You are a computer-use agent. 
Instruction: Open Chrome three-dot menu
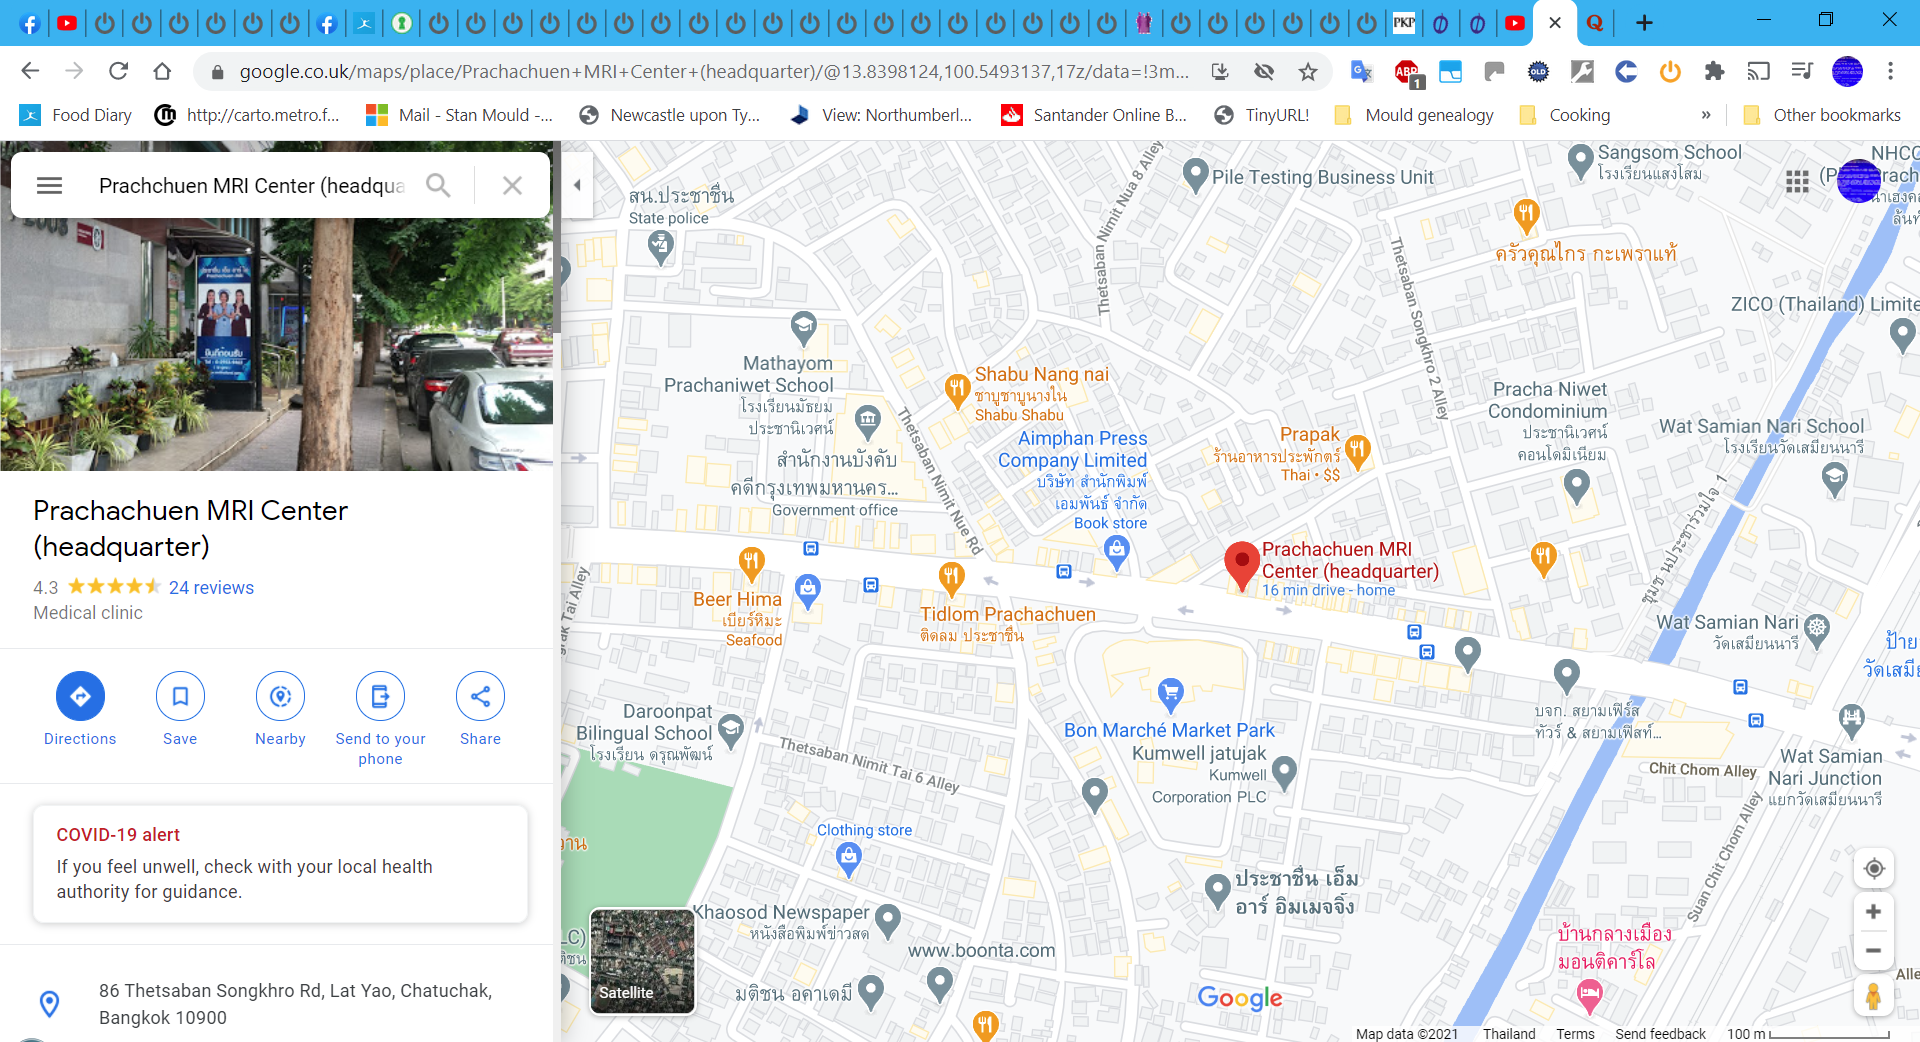point(1890,71)
